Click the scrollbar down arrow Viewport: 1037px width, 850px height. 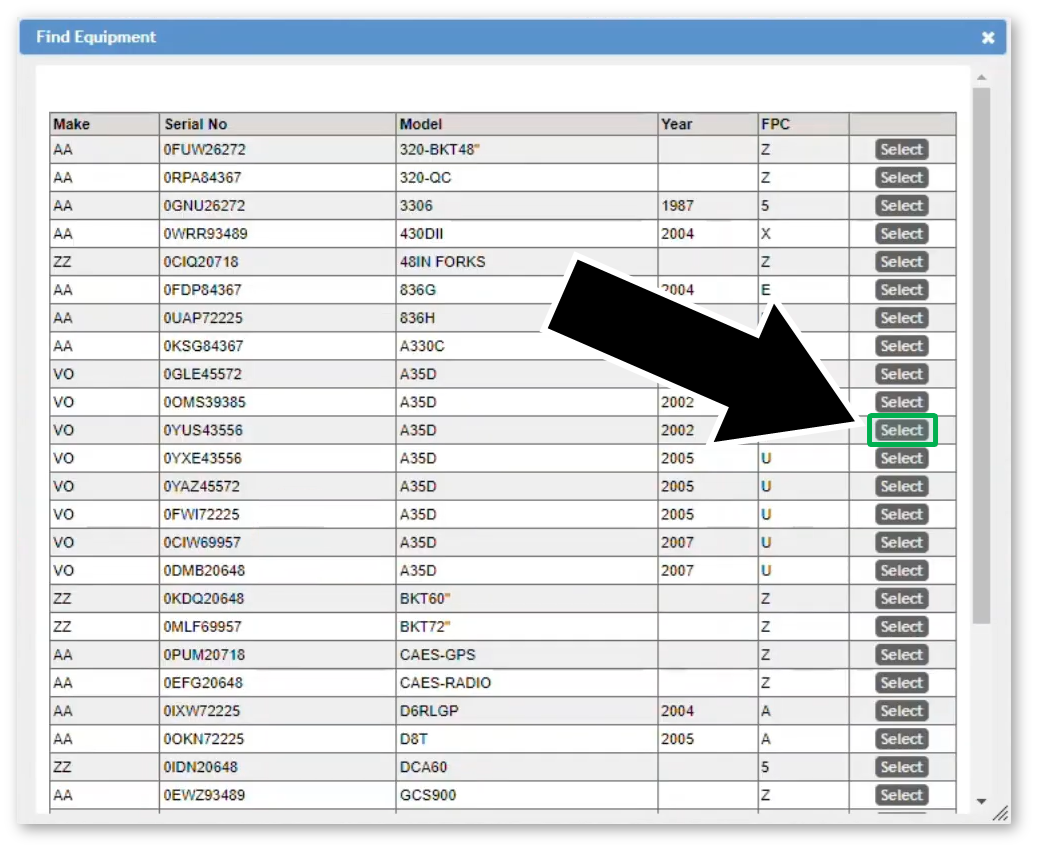pos(981,802)
